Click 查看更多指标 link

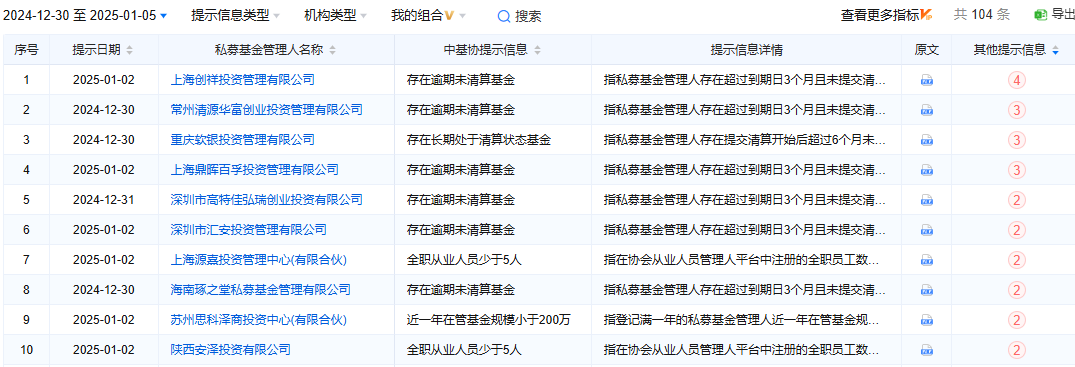click(x=886, y=15)
